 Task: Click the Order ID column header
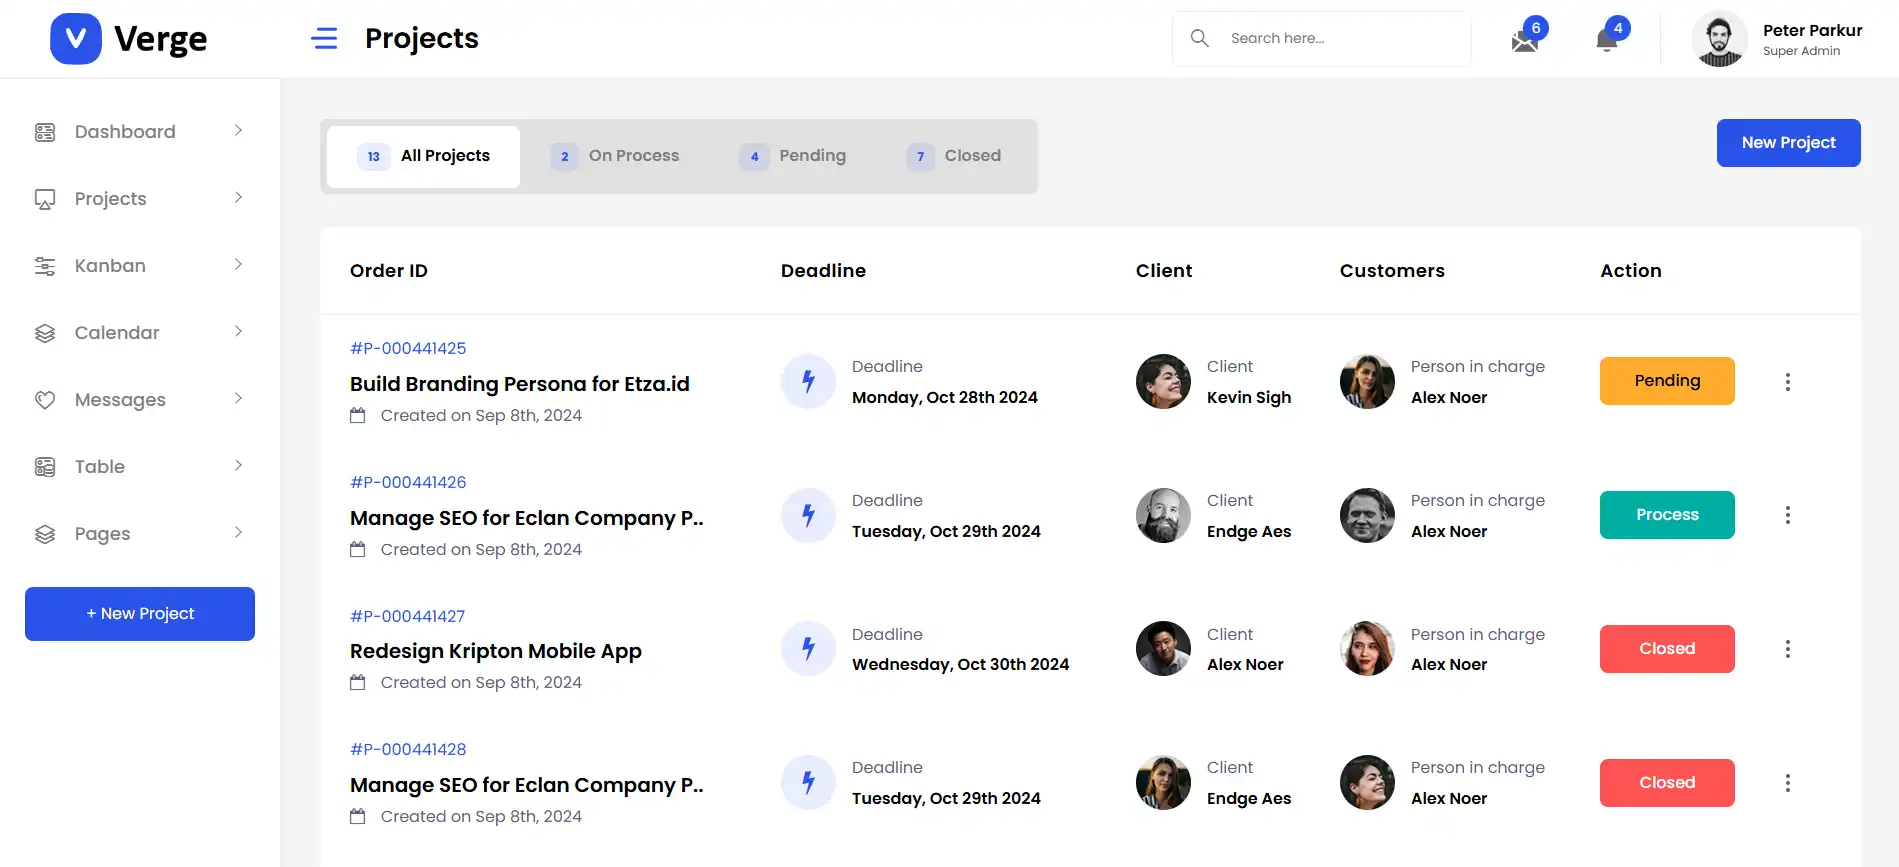pos(389,271)
